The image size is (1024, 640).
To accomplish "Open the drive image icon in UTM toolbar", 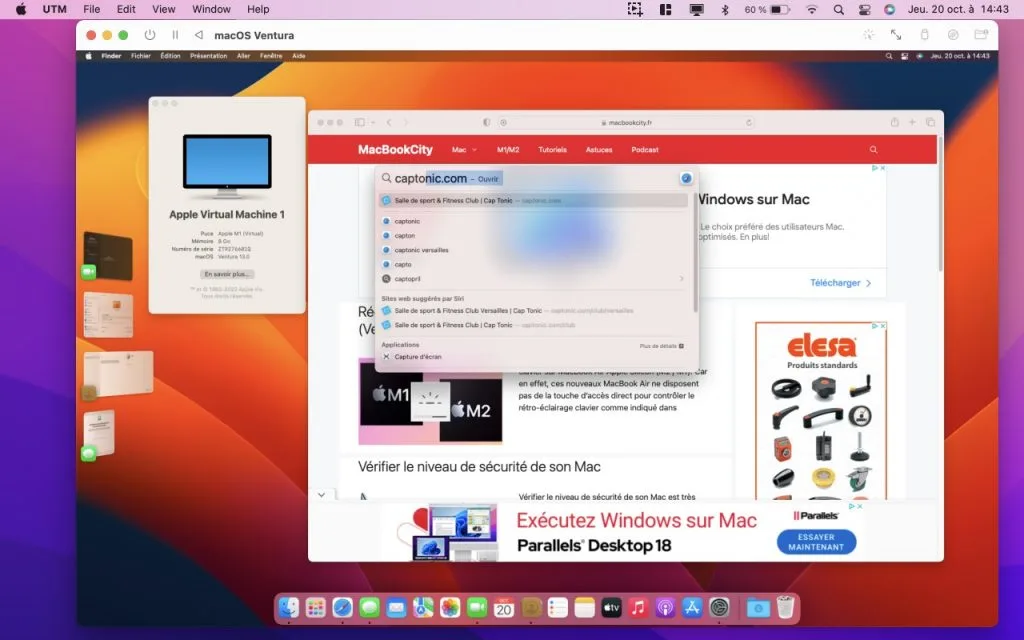I will click(x=953, y=35).
